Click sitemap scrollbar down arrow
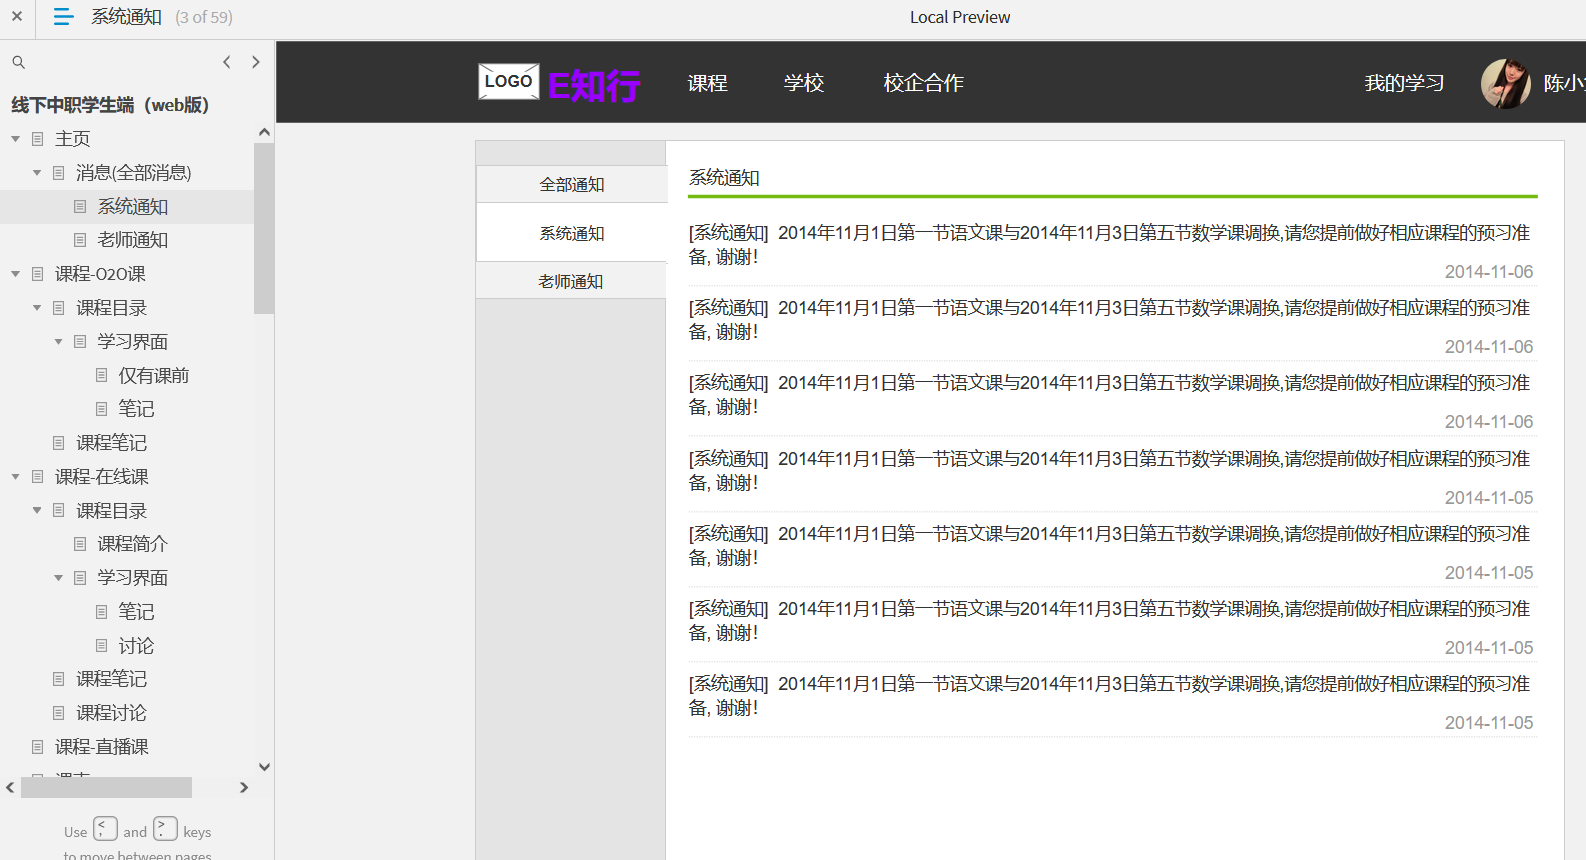Viewport: 1586px width, 860px height. 264,767
